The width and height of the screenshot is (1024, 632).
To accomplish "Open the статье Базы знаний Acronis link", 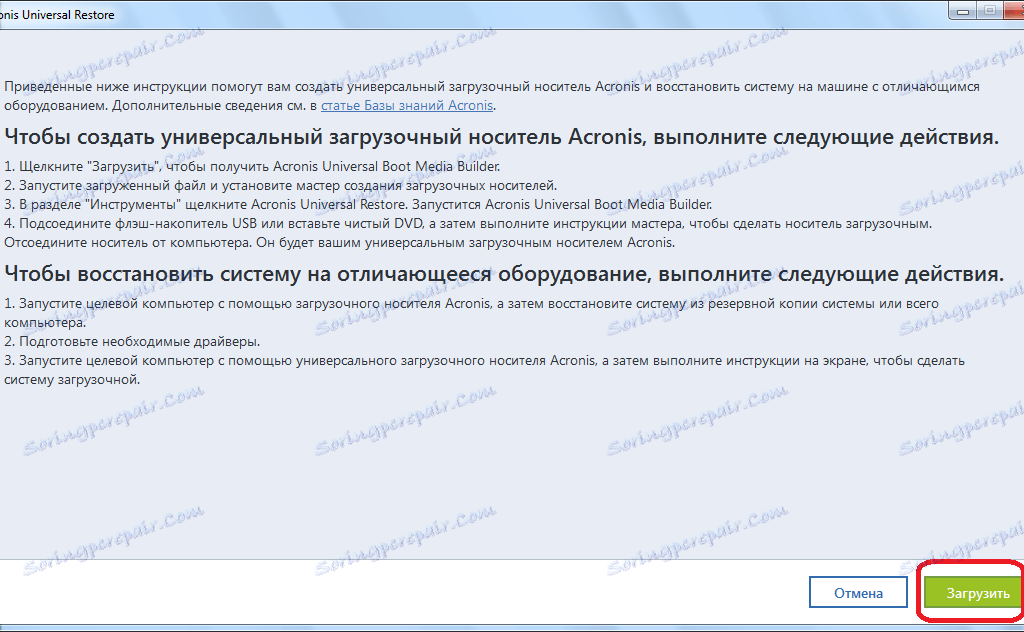I will (x=407, y=106).
